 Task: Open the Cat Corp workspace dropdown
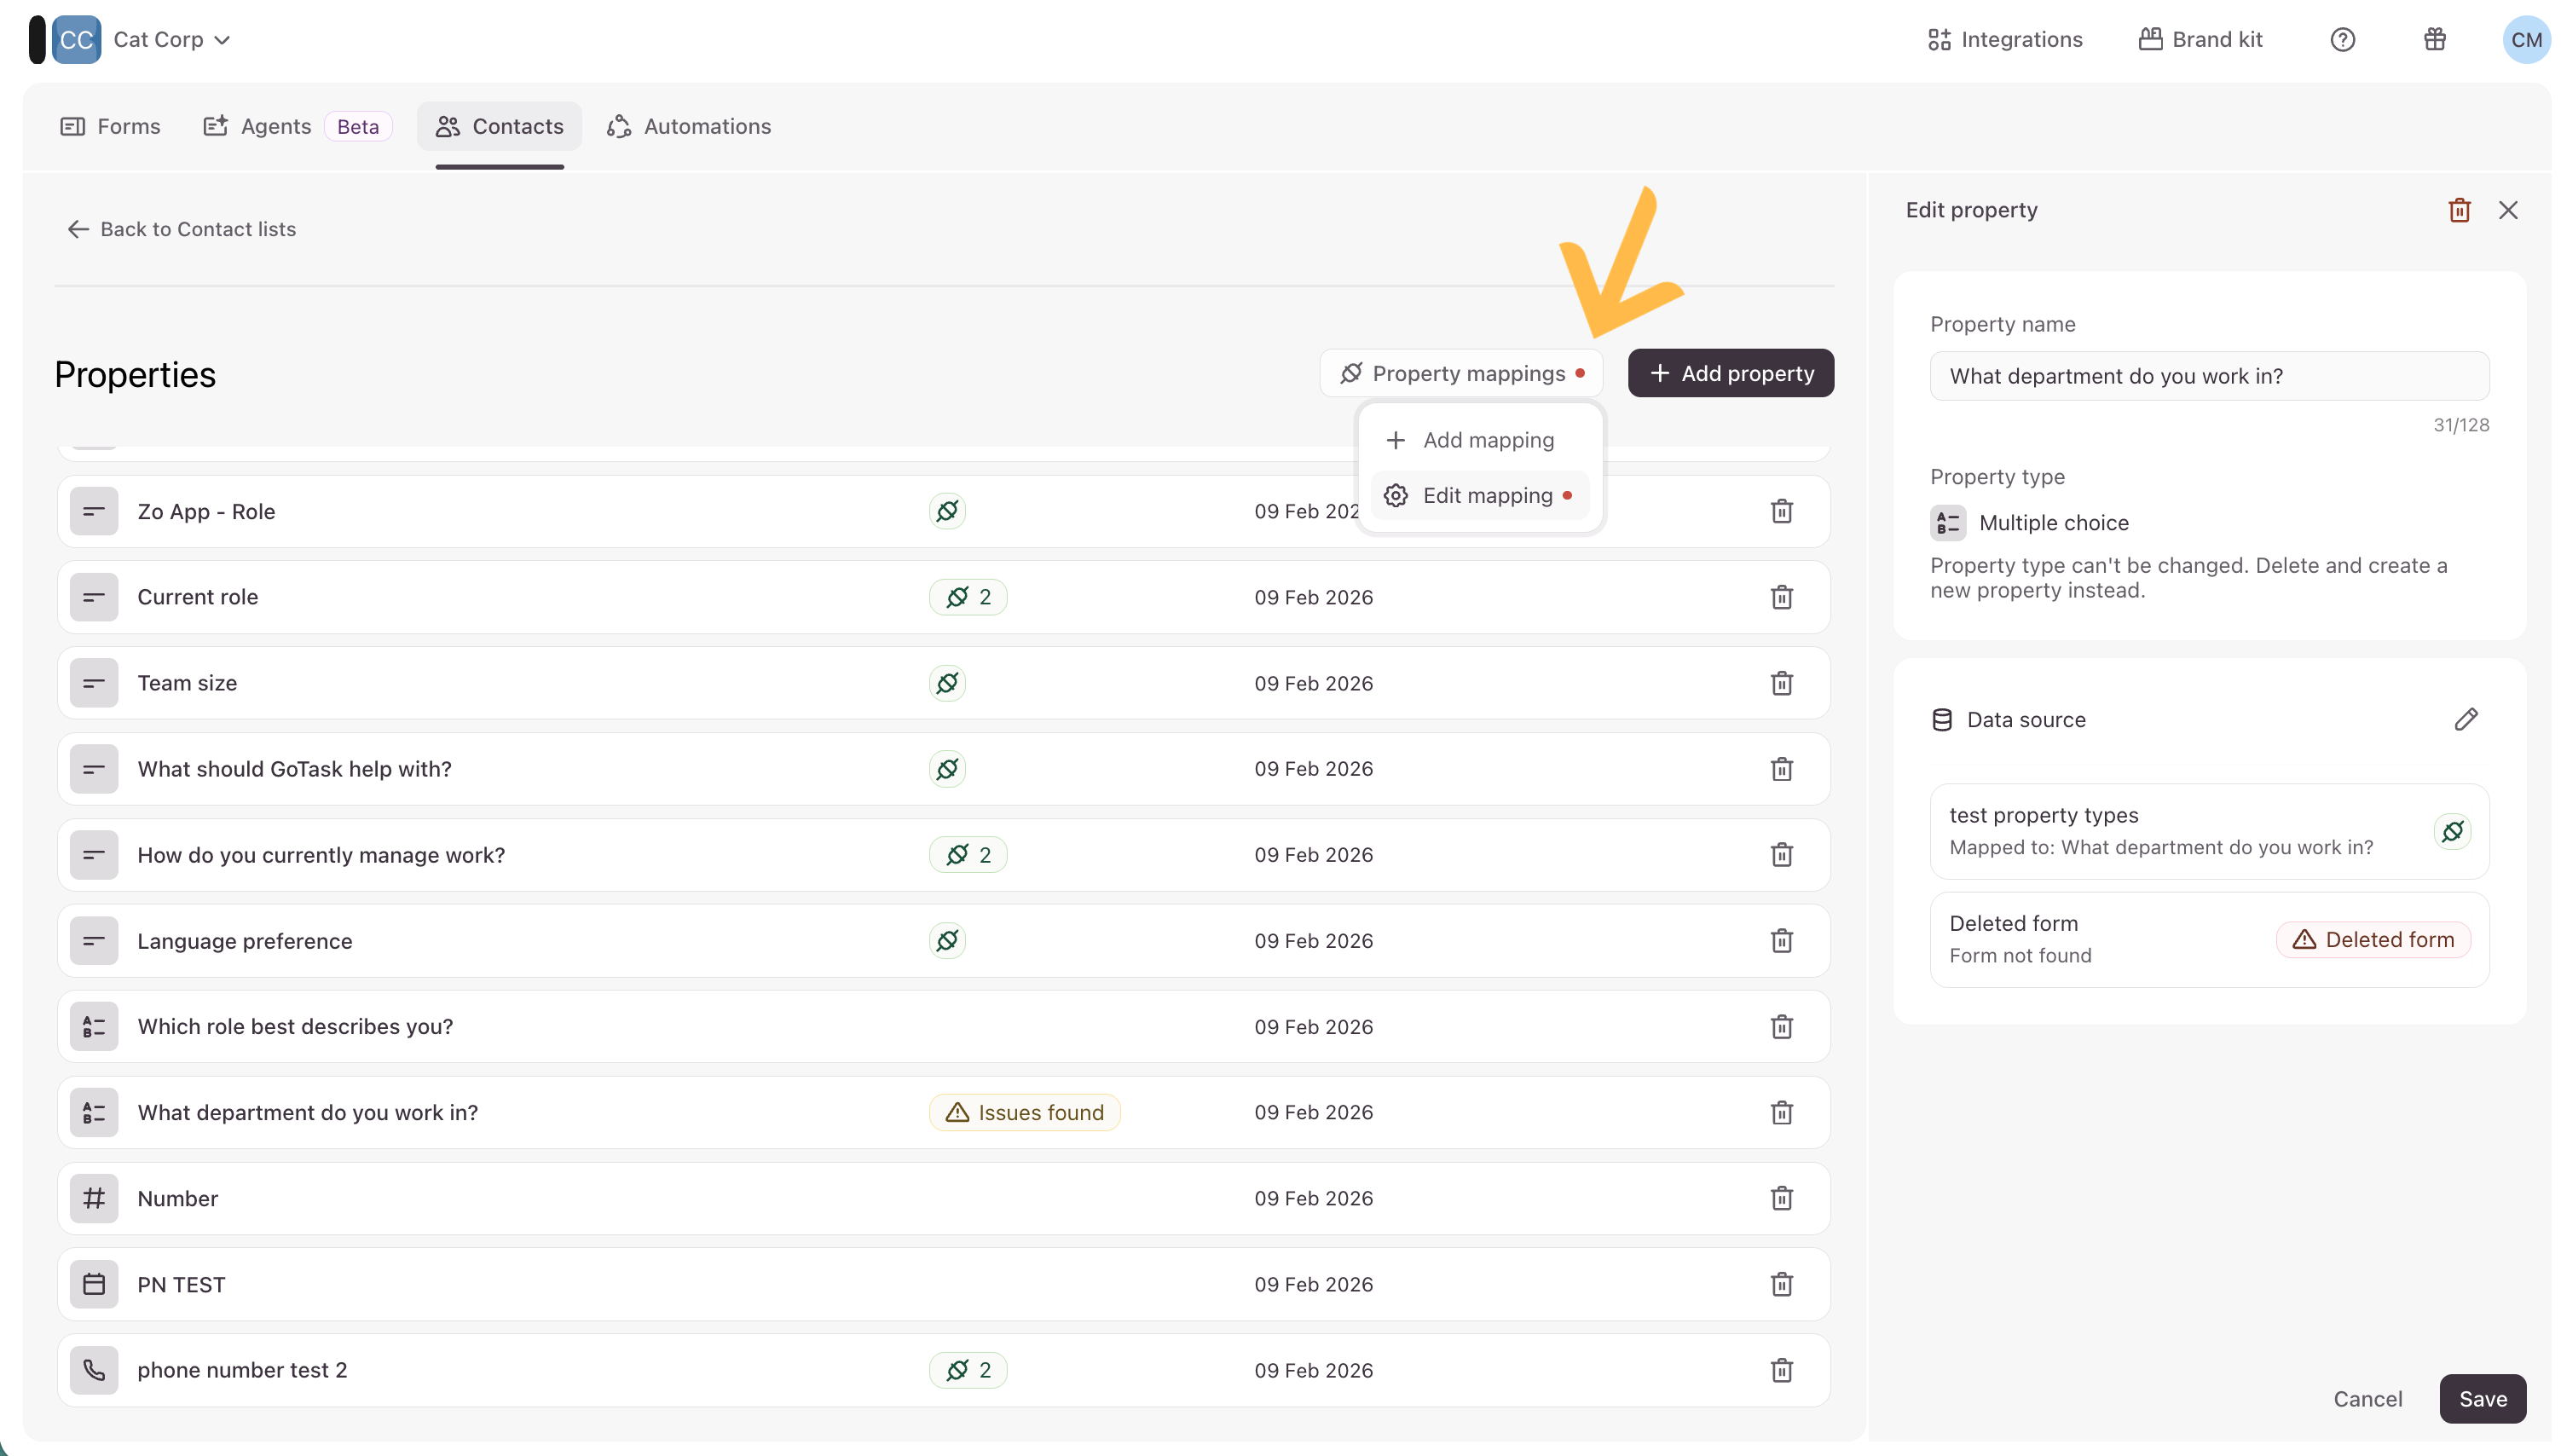[x=171, y=39]
